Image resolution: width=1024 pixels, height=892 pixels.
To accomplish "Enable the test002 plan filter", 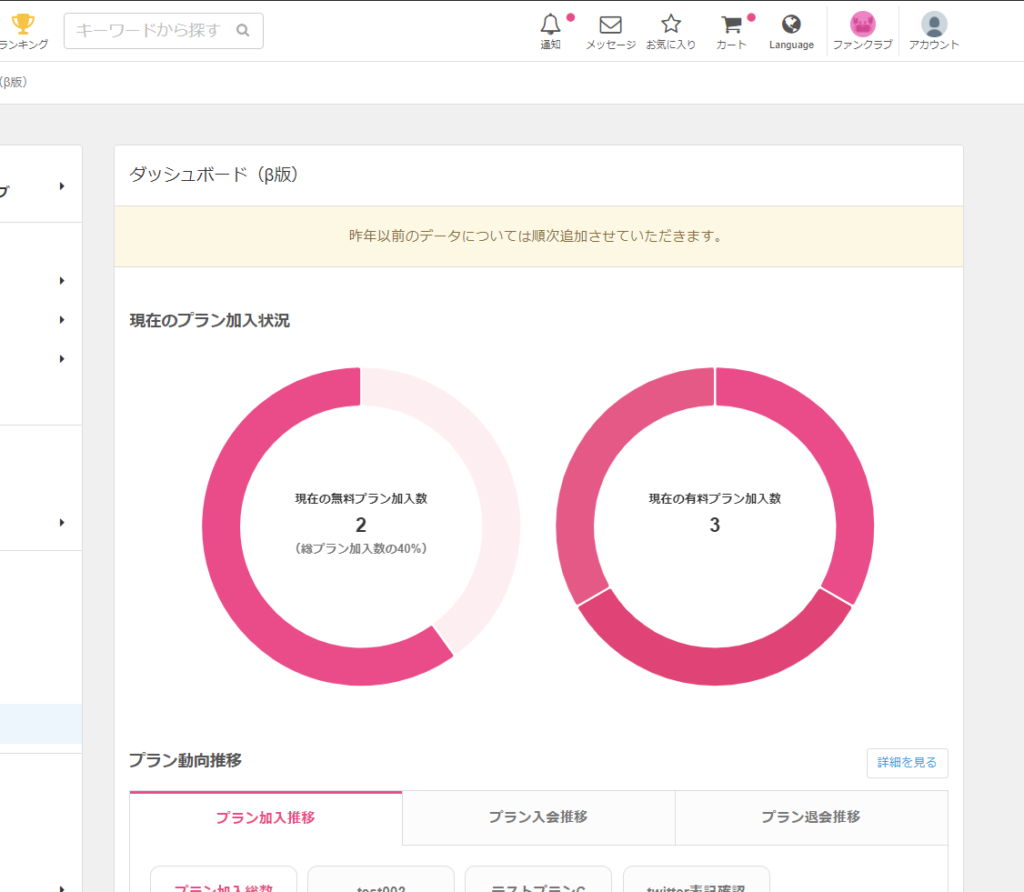I will tap(380, 884).
